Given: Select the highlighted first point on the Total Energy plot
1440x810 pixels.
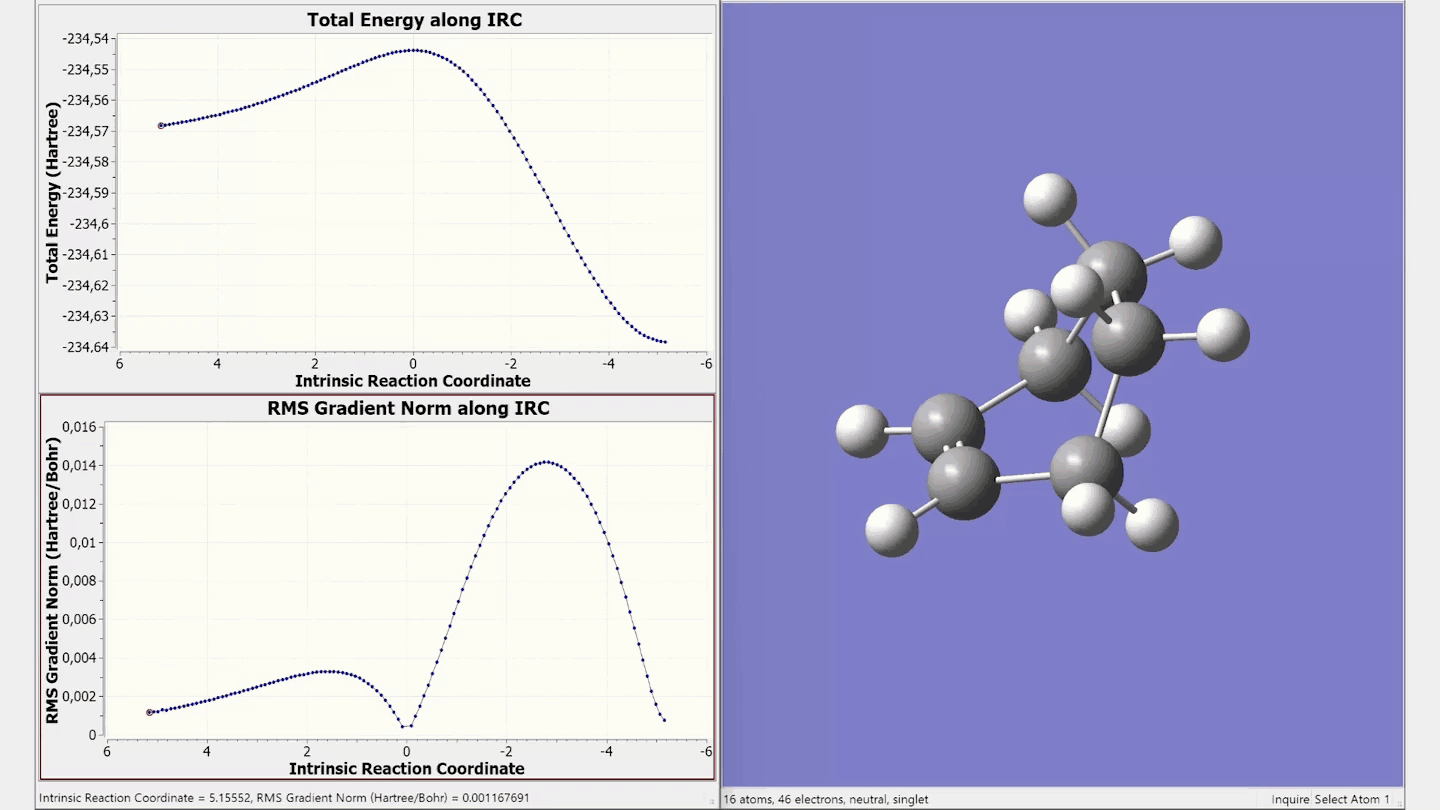Looking at the screenshot, I should pyautogui.click(x=161, y=126).
